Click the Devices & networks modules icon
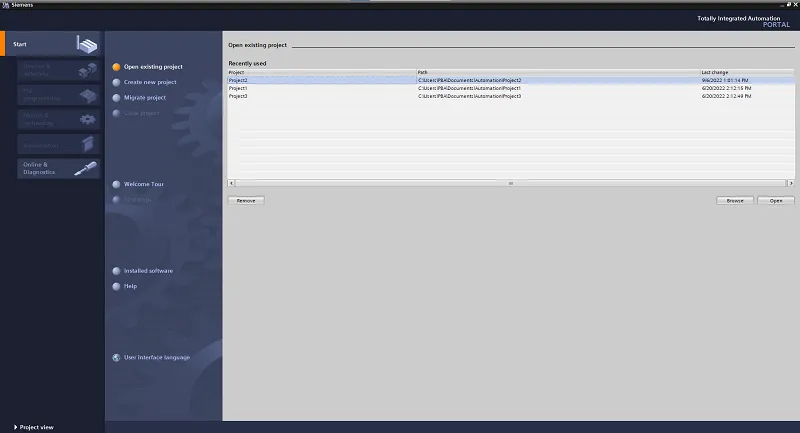Viewport: 800px width, 433px height. point(87,70)
